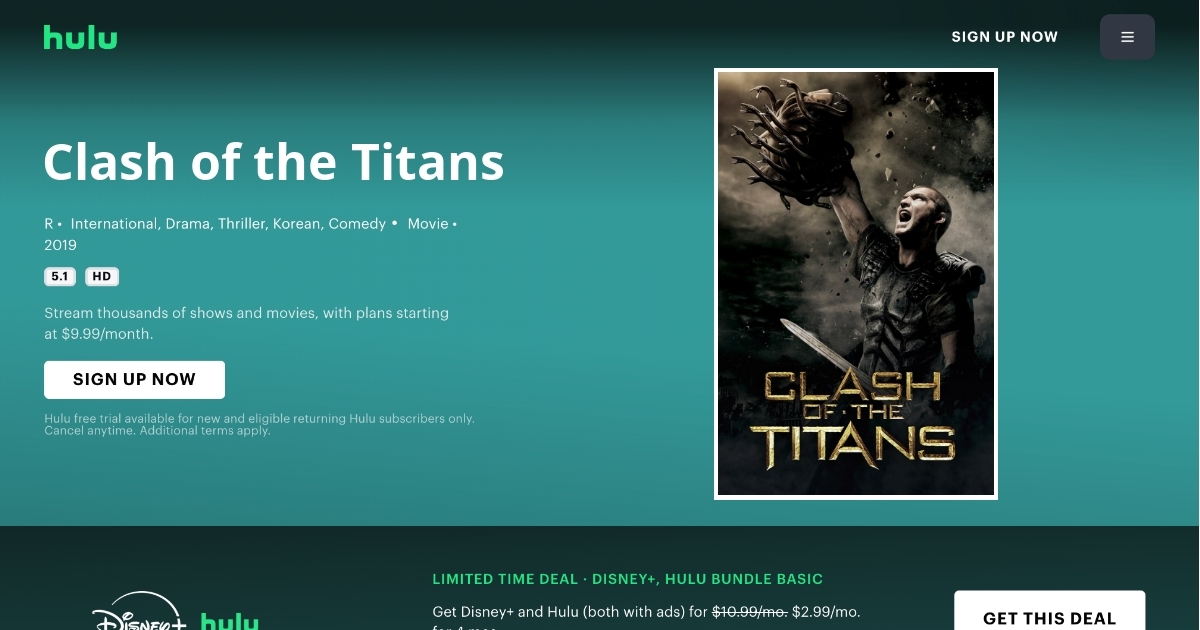This screenshot has height=630, width=1200.
Task: Click the 2019 release year
Action: [60, 245]
